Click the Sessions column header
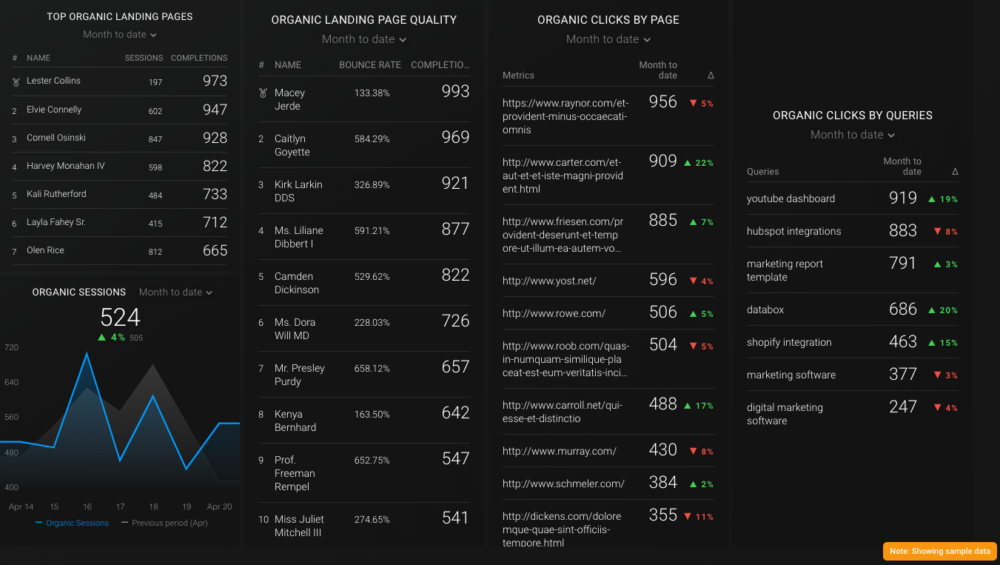The height and width of the screenshot is (565, 1000). [144, 58]
